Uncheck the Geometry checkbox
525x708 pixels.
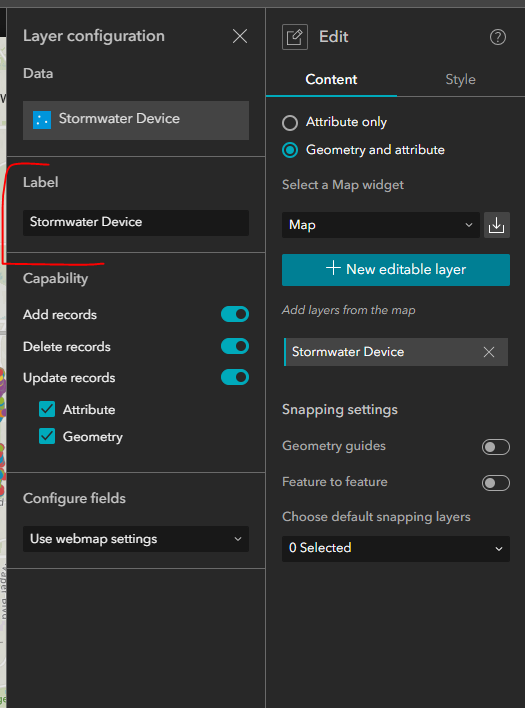pyautogui.click(x=47, y=436)
